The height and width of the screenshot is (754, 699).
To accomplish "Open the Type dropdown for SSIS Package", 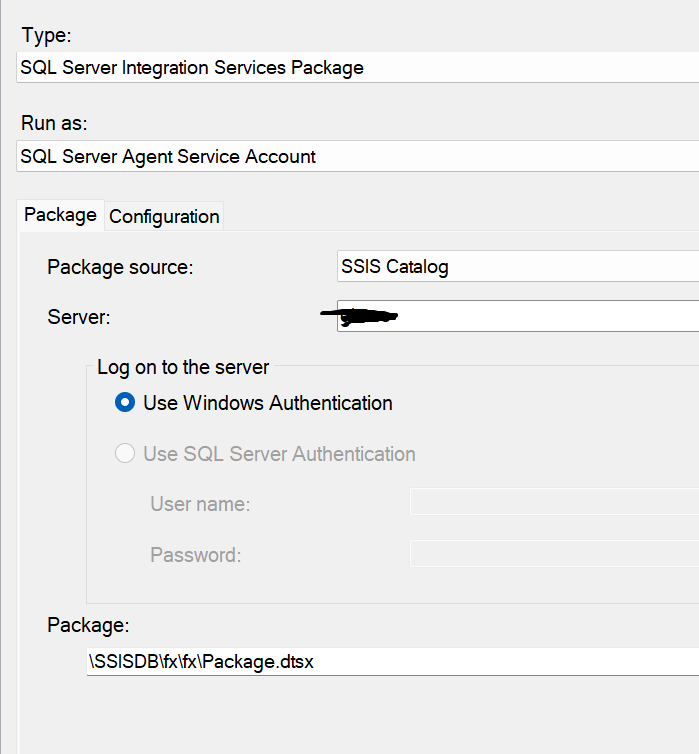I will pos(358,67).
